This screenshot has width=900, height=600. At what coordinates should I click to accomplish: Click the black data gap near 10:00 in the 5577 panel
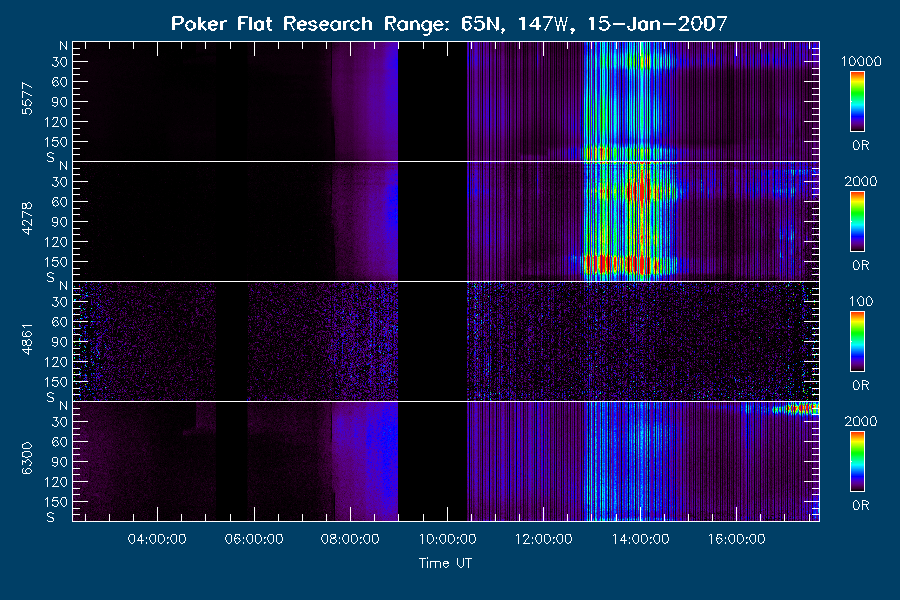tap(432, 102)
